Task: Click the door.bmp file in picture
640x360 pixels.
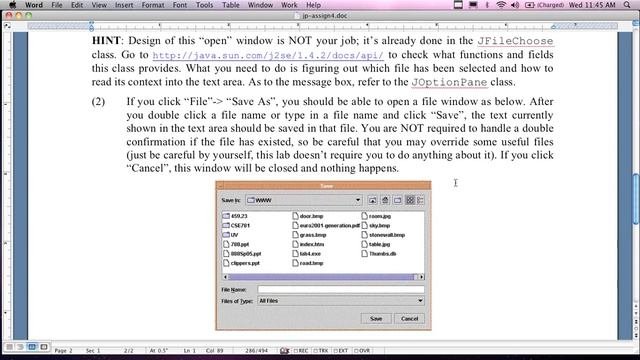Action: (x=308, y=216)
